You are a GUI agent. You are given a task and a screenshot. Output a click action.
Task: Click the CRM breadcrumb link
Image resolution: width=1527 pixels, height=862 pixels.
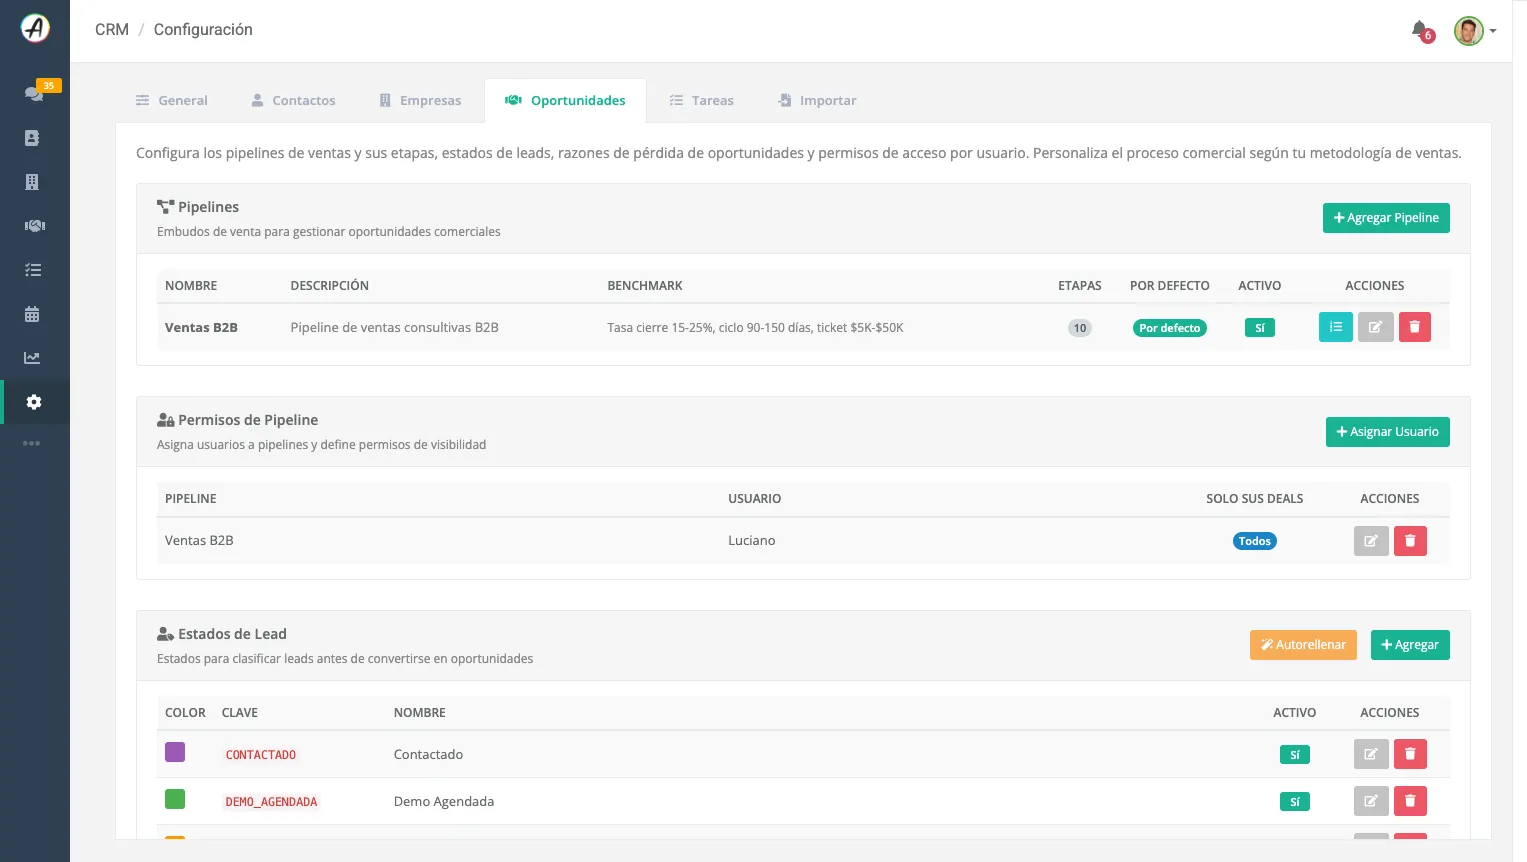coord(112,30)
